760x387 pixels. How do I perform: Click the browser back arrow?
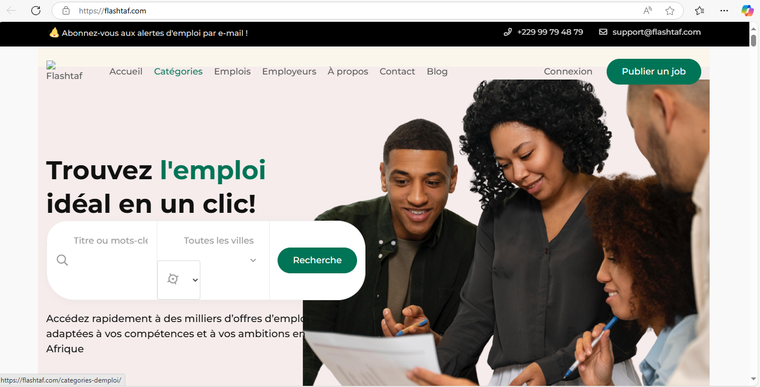coord(11,11)
